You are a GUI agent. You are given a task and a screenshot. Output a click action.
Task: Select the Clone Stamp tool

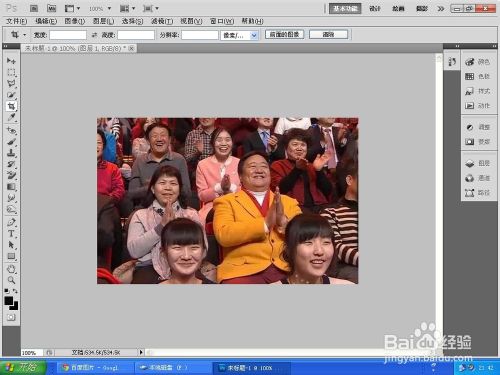coord(11,153)
